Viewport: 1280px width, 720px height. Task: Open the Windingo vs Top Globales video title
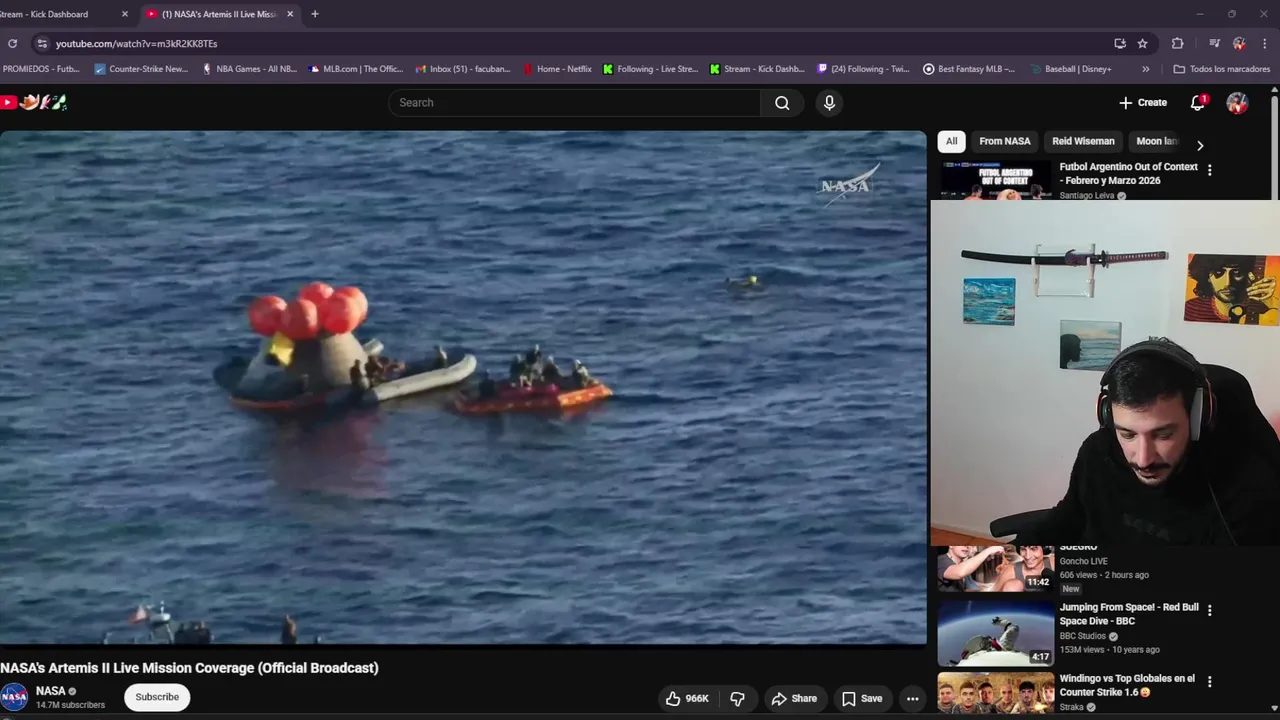(1127, 685)
